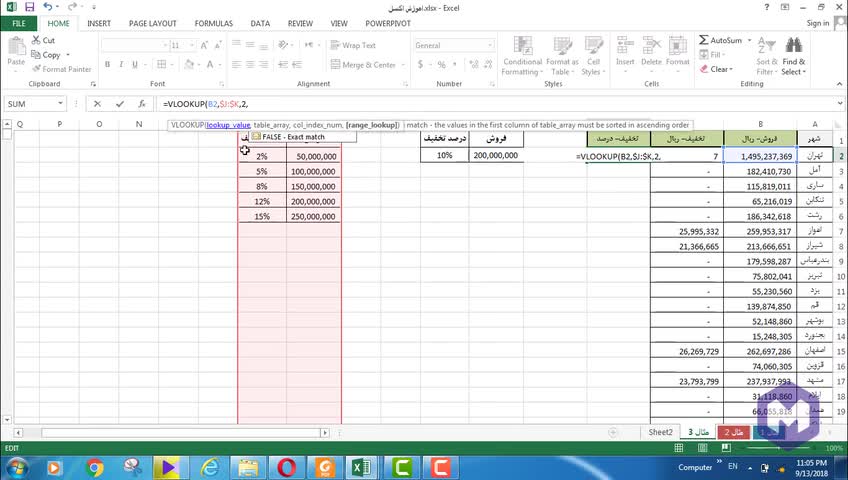Expand the Copy dropdown arrow
The width and height of the screenshot is (848, 480).
pyautogui.click(x=68, y=55)
